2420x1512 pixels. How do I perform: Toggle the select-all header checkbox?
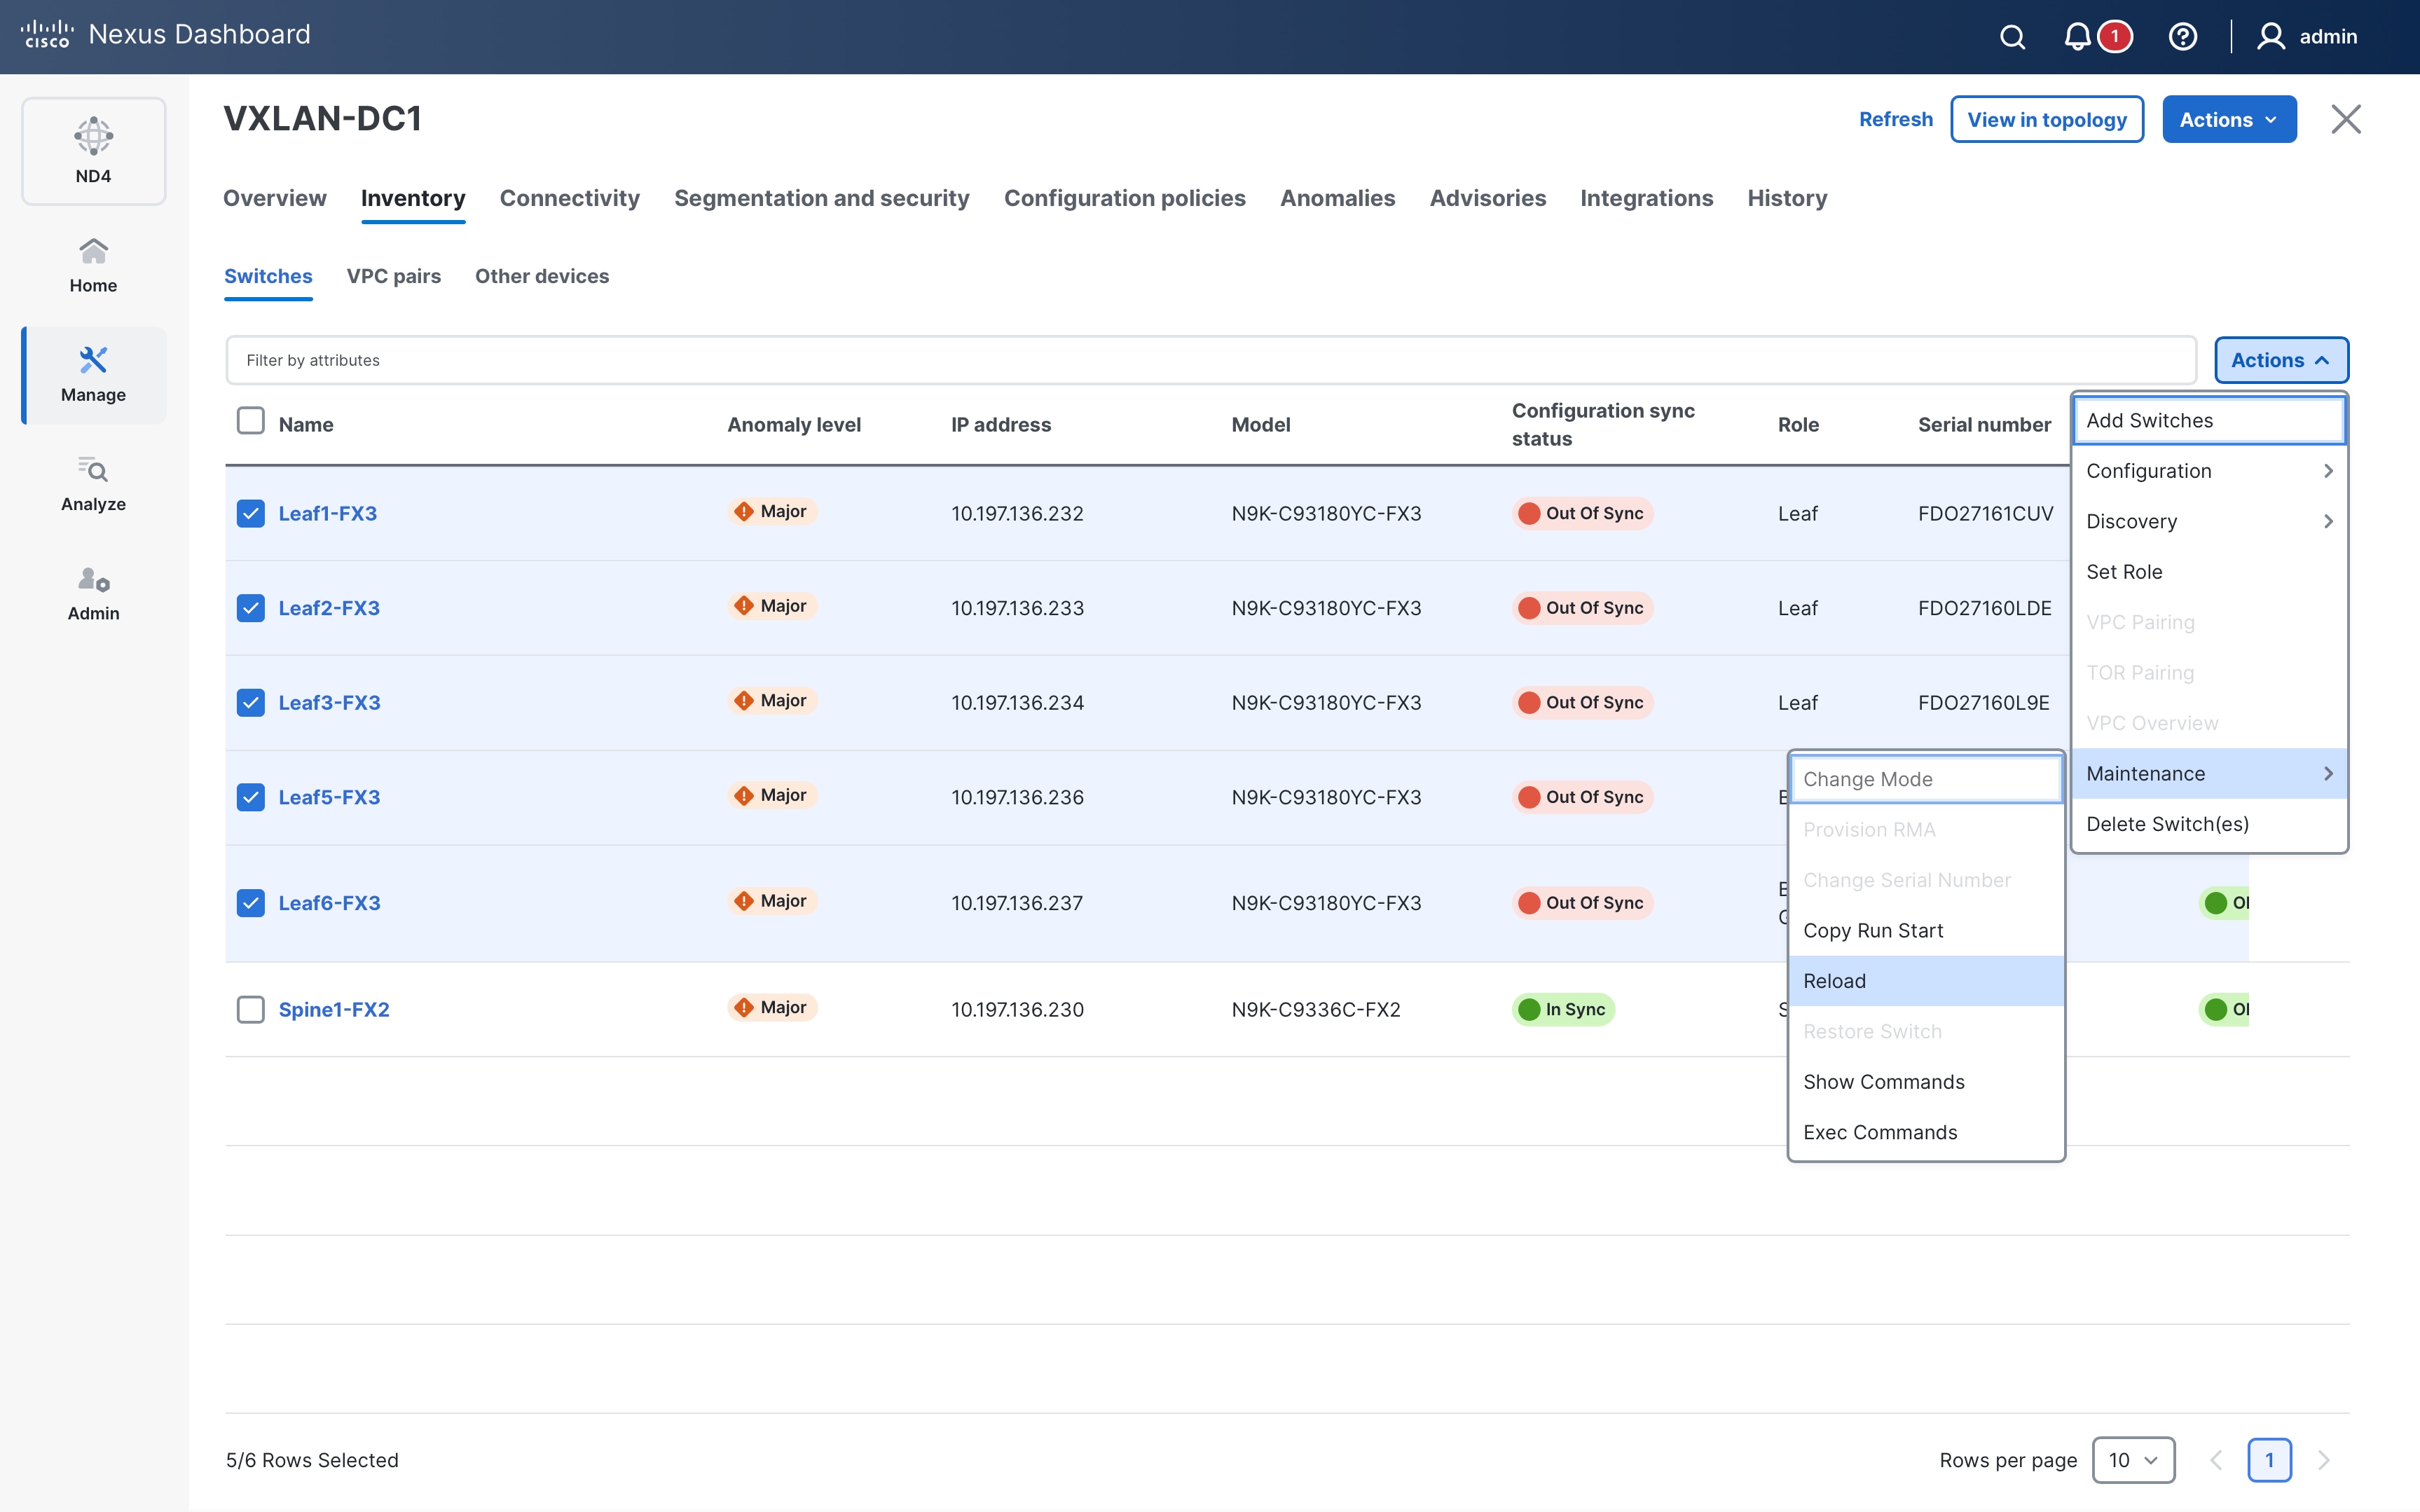point(251,421)
